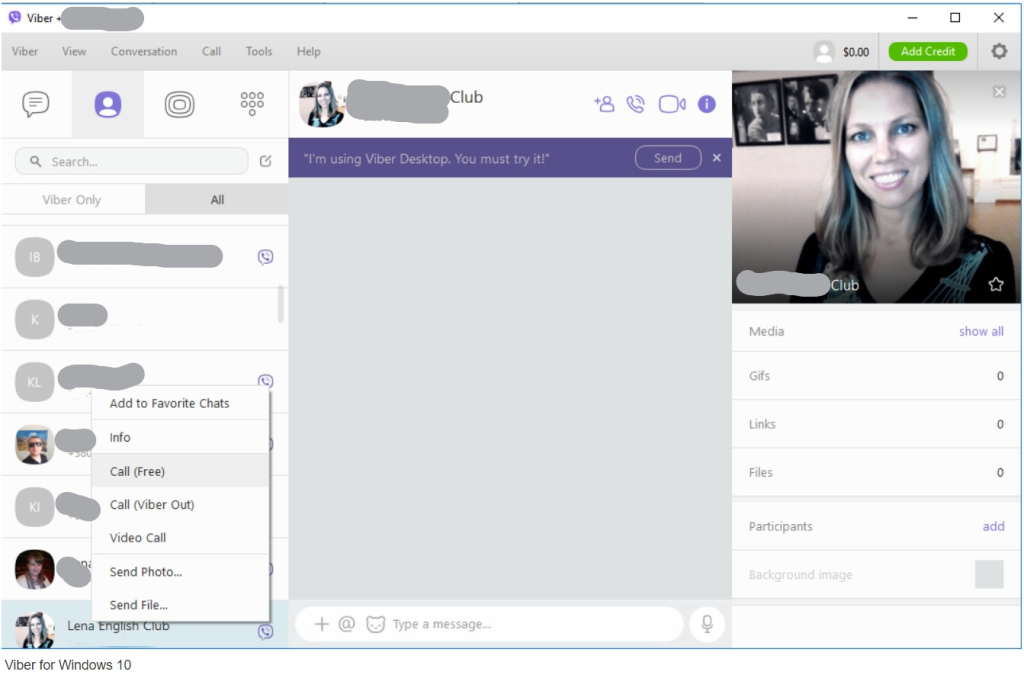Select the IB contact row avatar
This screenshot has height=675, width=1024.
click(x=35, y=257)
